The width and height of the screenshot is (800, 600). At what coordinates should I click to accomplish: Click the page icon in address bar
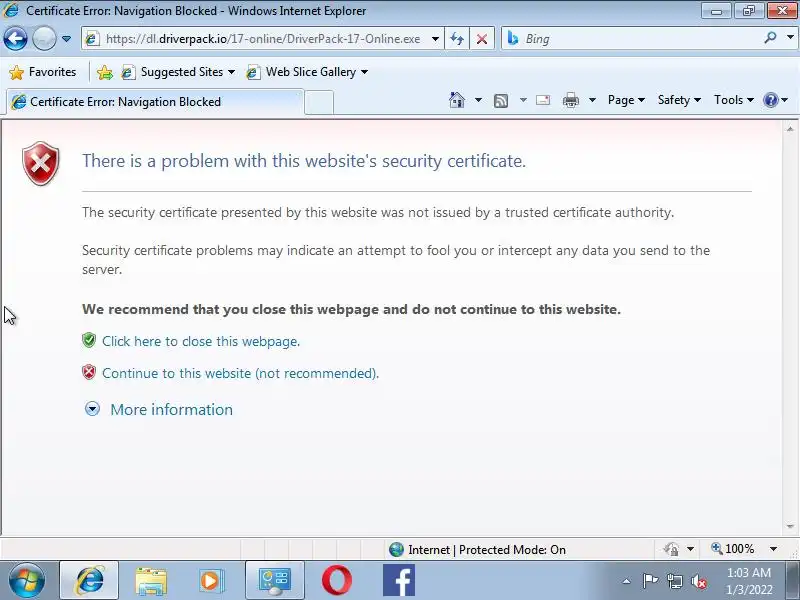click(92, 39)
